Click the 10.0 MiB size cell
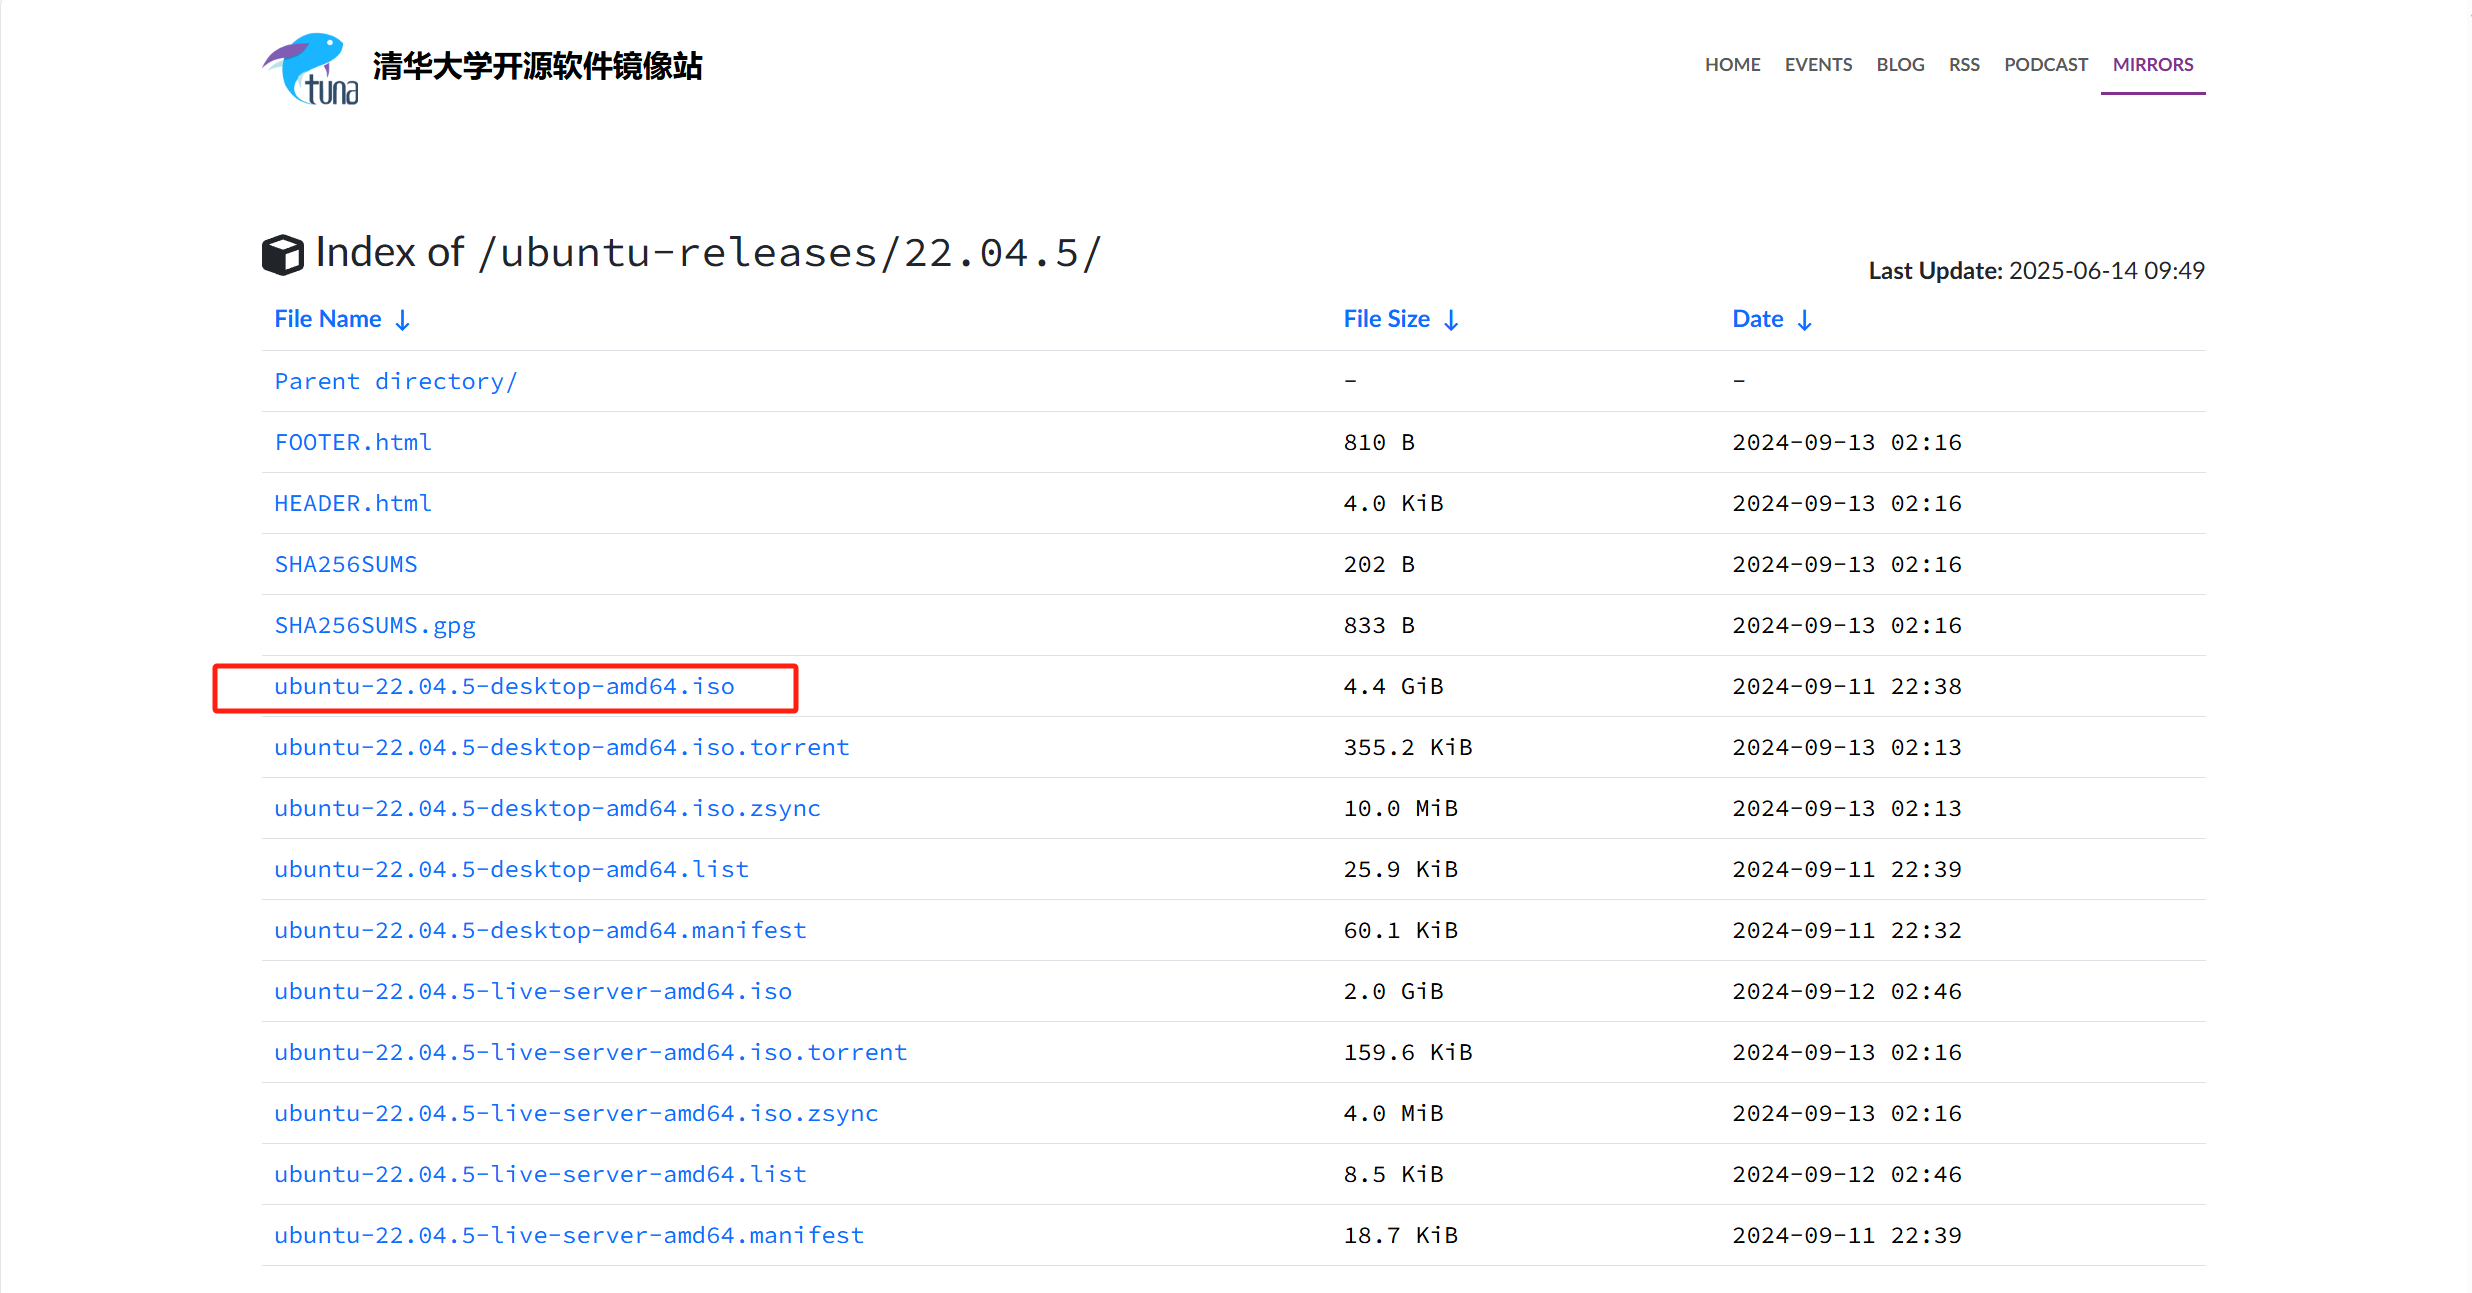This screenshot has height=1293, width=2472. point(1401,808)
